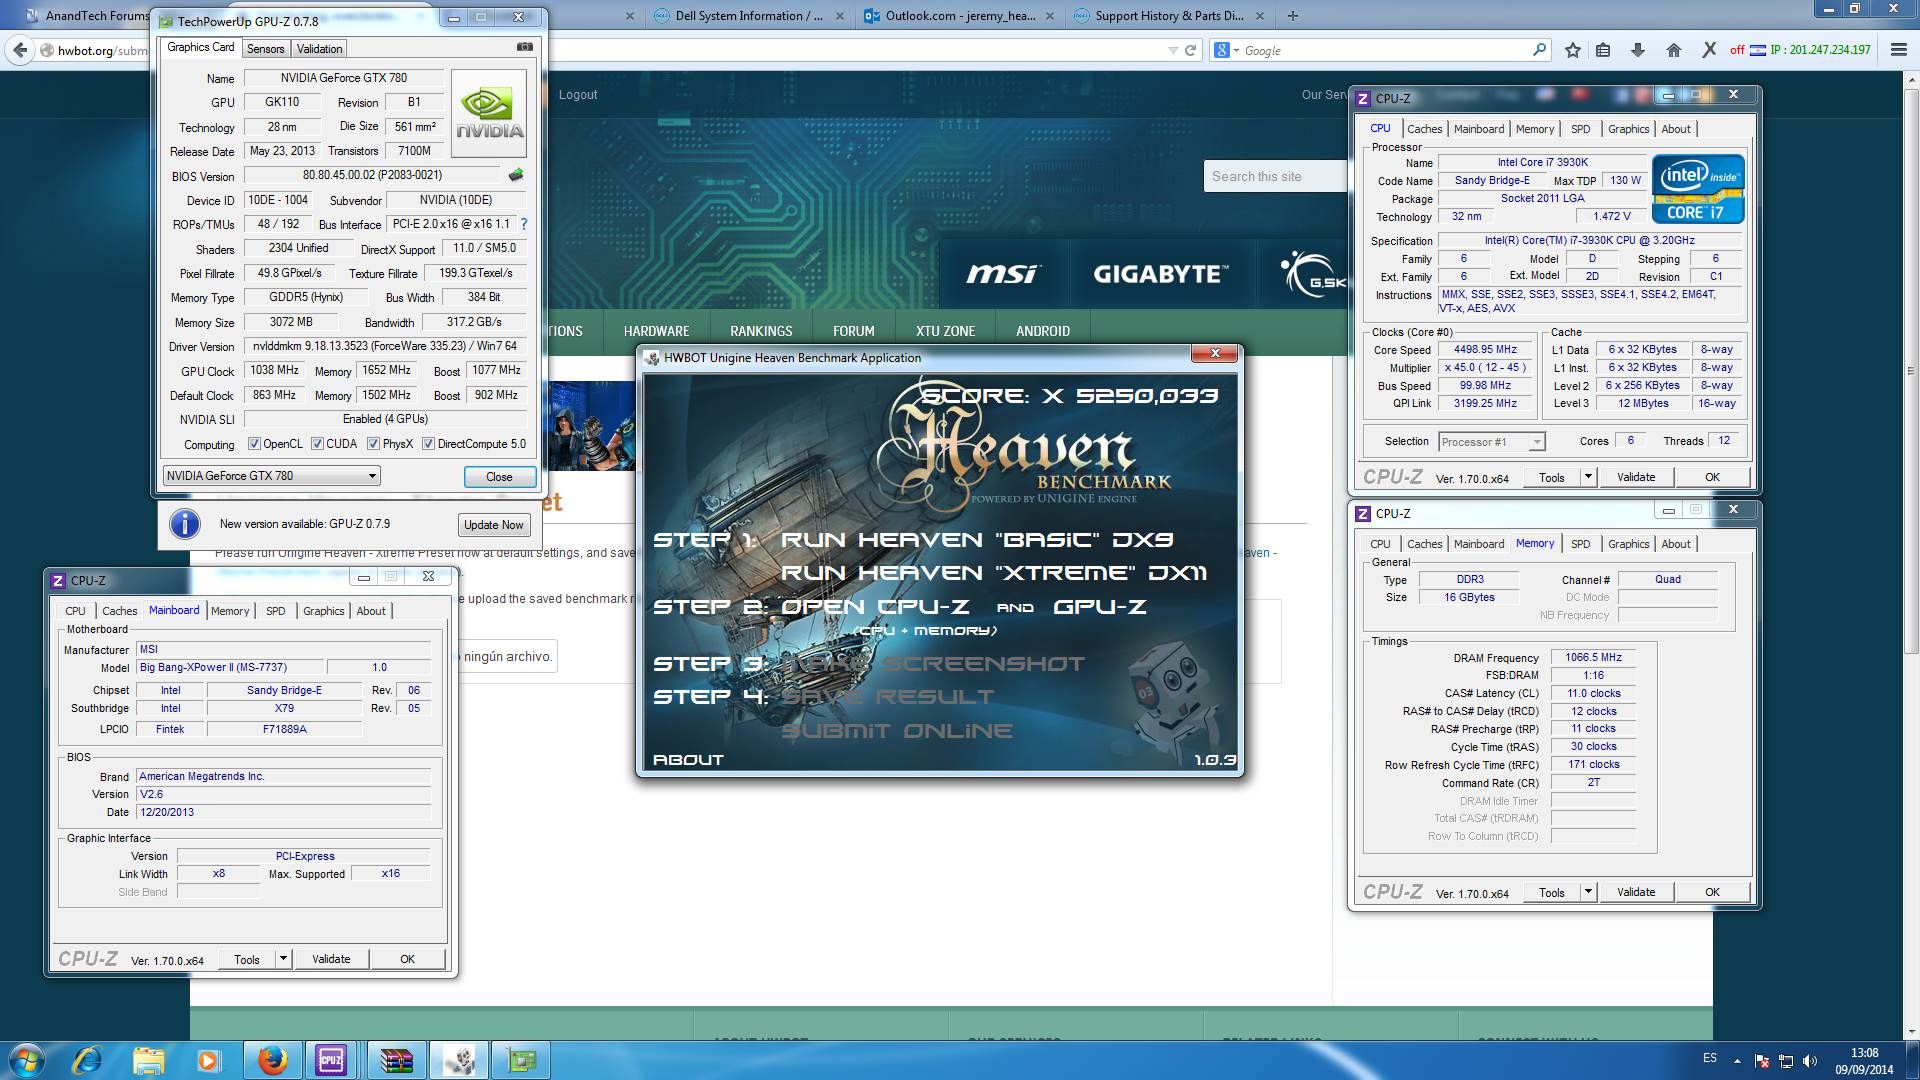Toggle OpenCL checkbox in GPU-Z

[254, 444]
